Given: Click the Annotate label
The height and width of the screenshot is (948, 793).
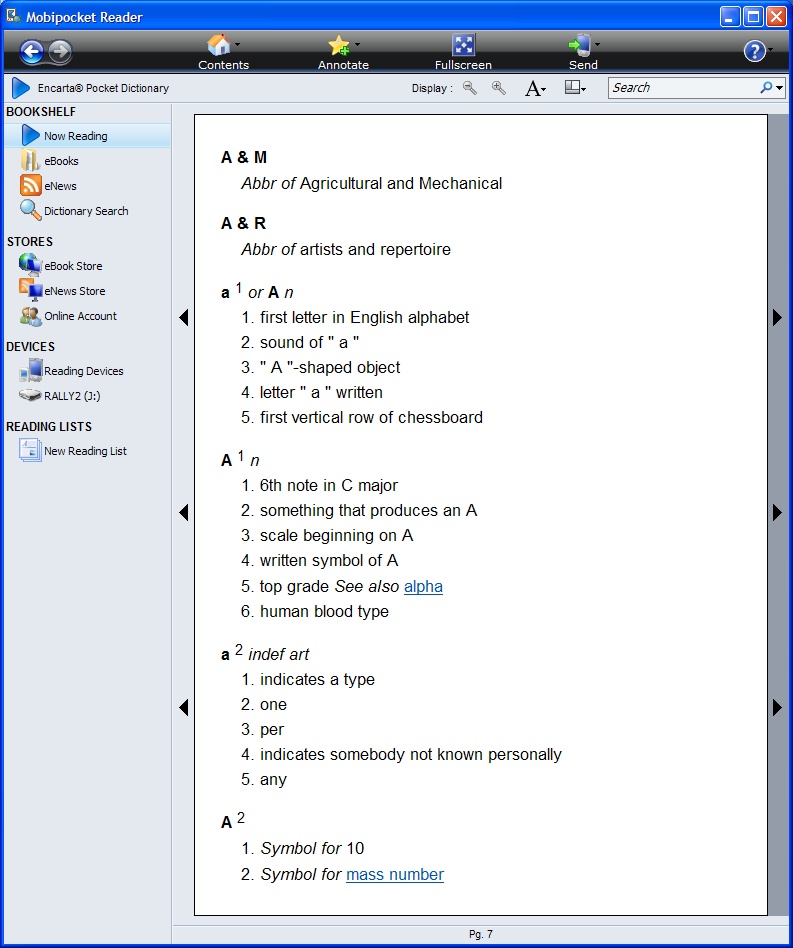Looking at the screenshot, I should pos(343,65).
